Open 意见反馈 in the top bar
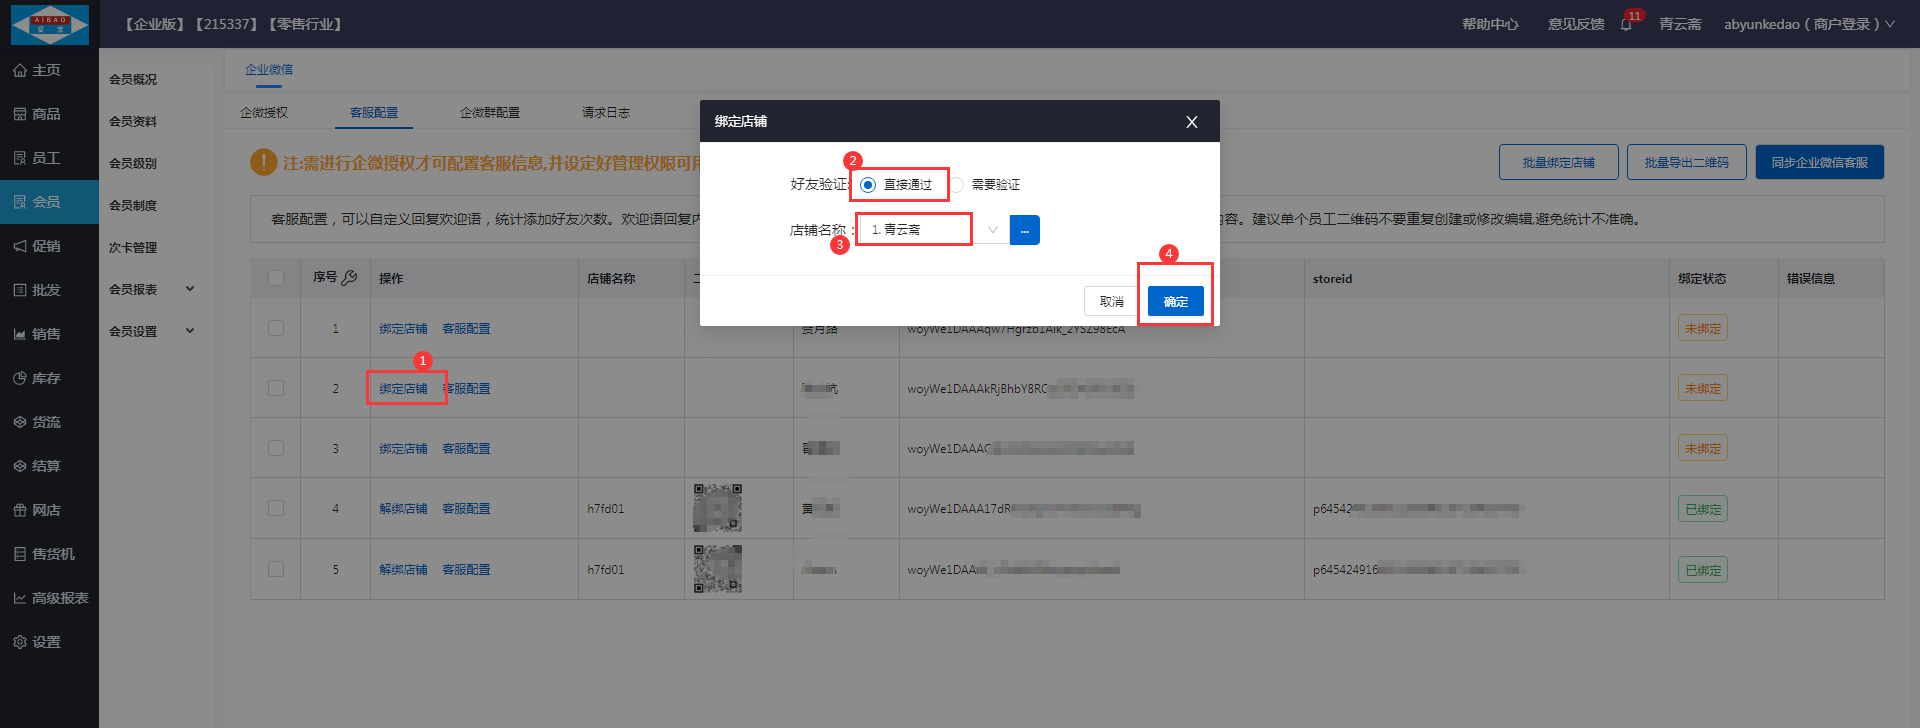Viewport: 1920px width, 728px height. click(1576, 24)
